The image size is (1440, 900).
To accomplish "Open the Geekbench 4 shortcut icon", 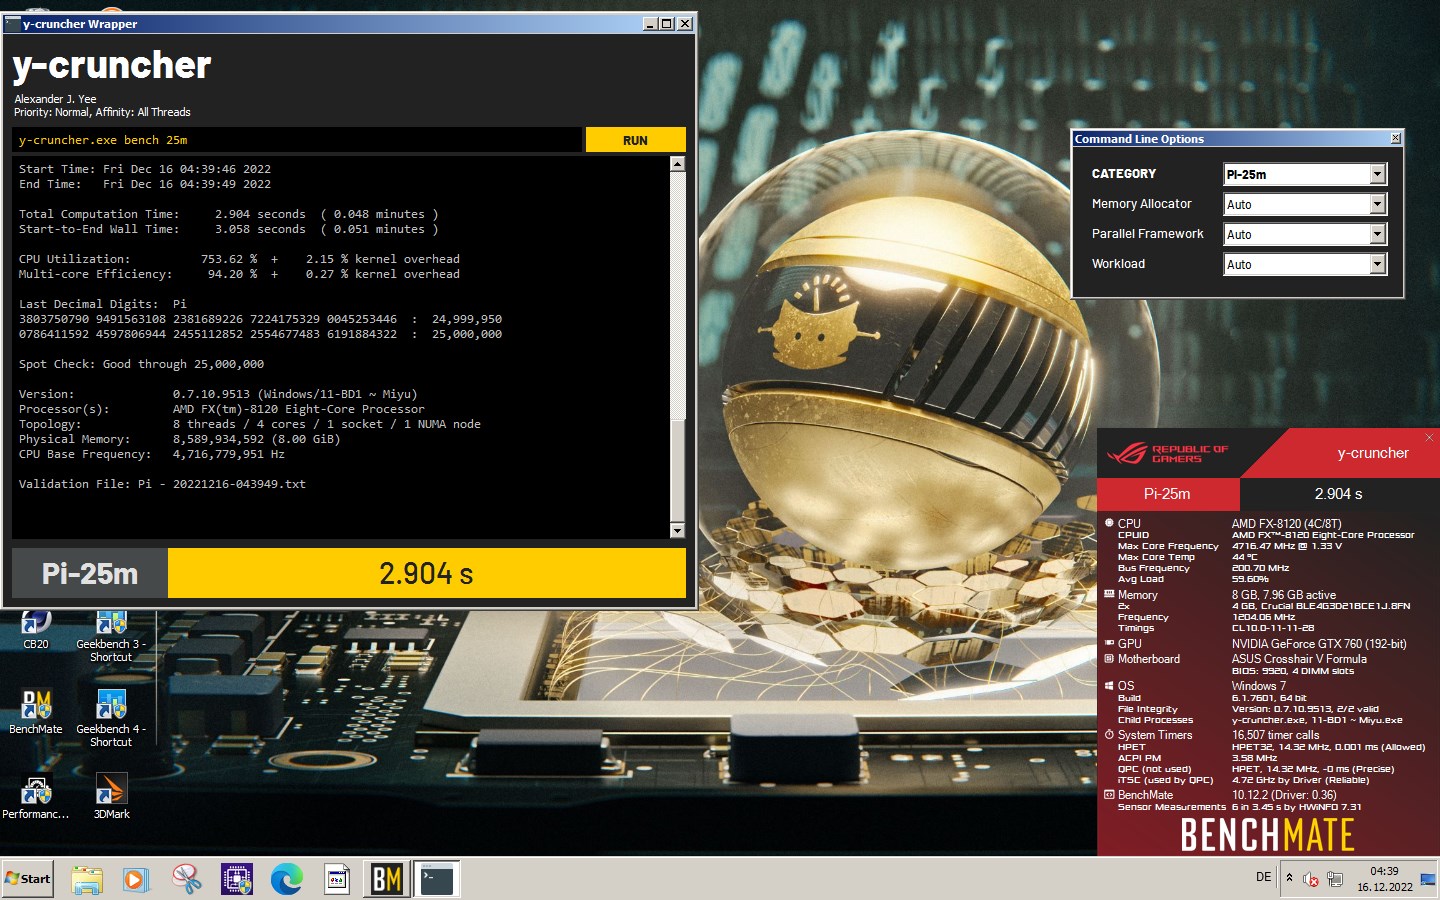I will pyautogui.click(x=110, y=718).
